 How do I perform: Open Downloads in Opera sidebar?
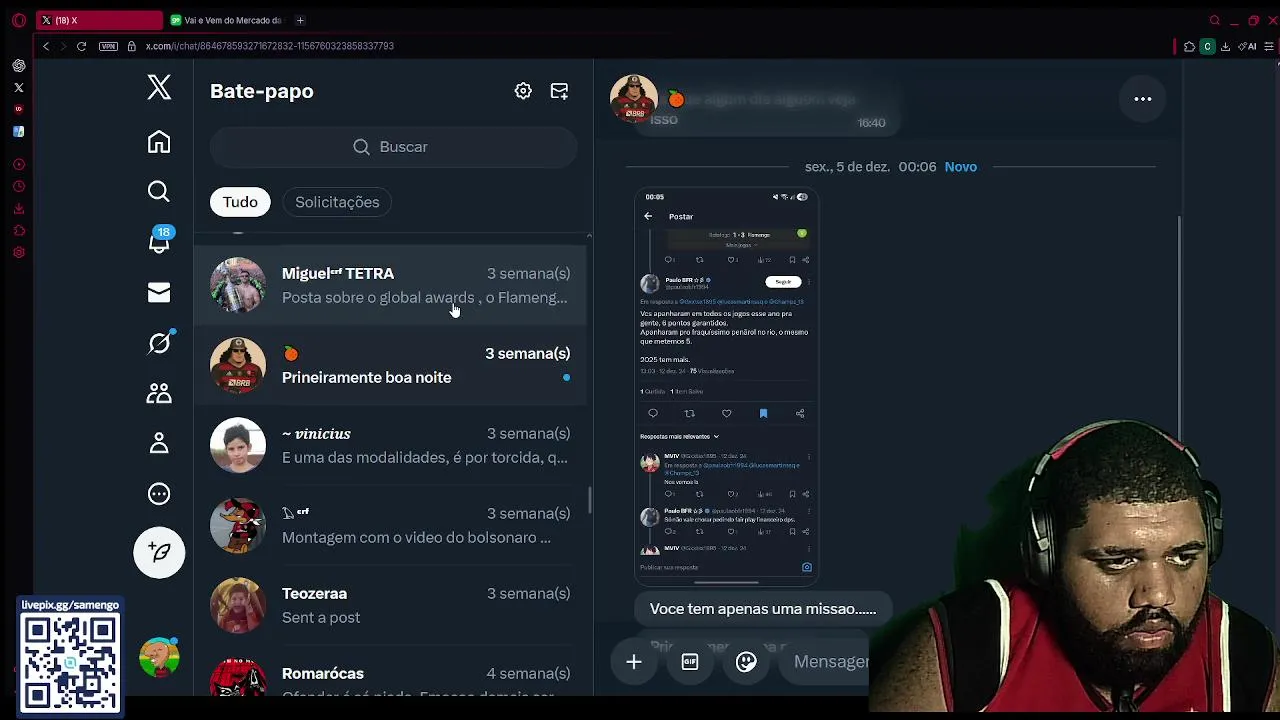(19, 209)
